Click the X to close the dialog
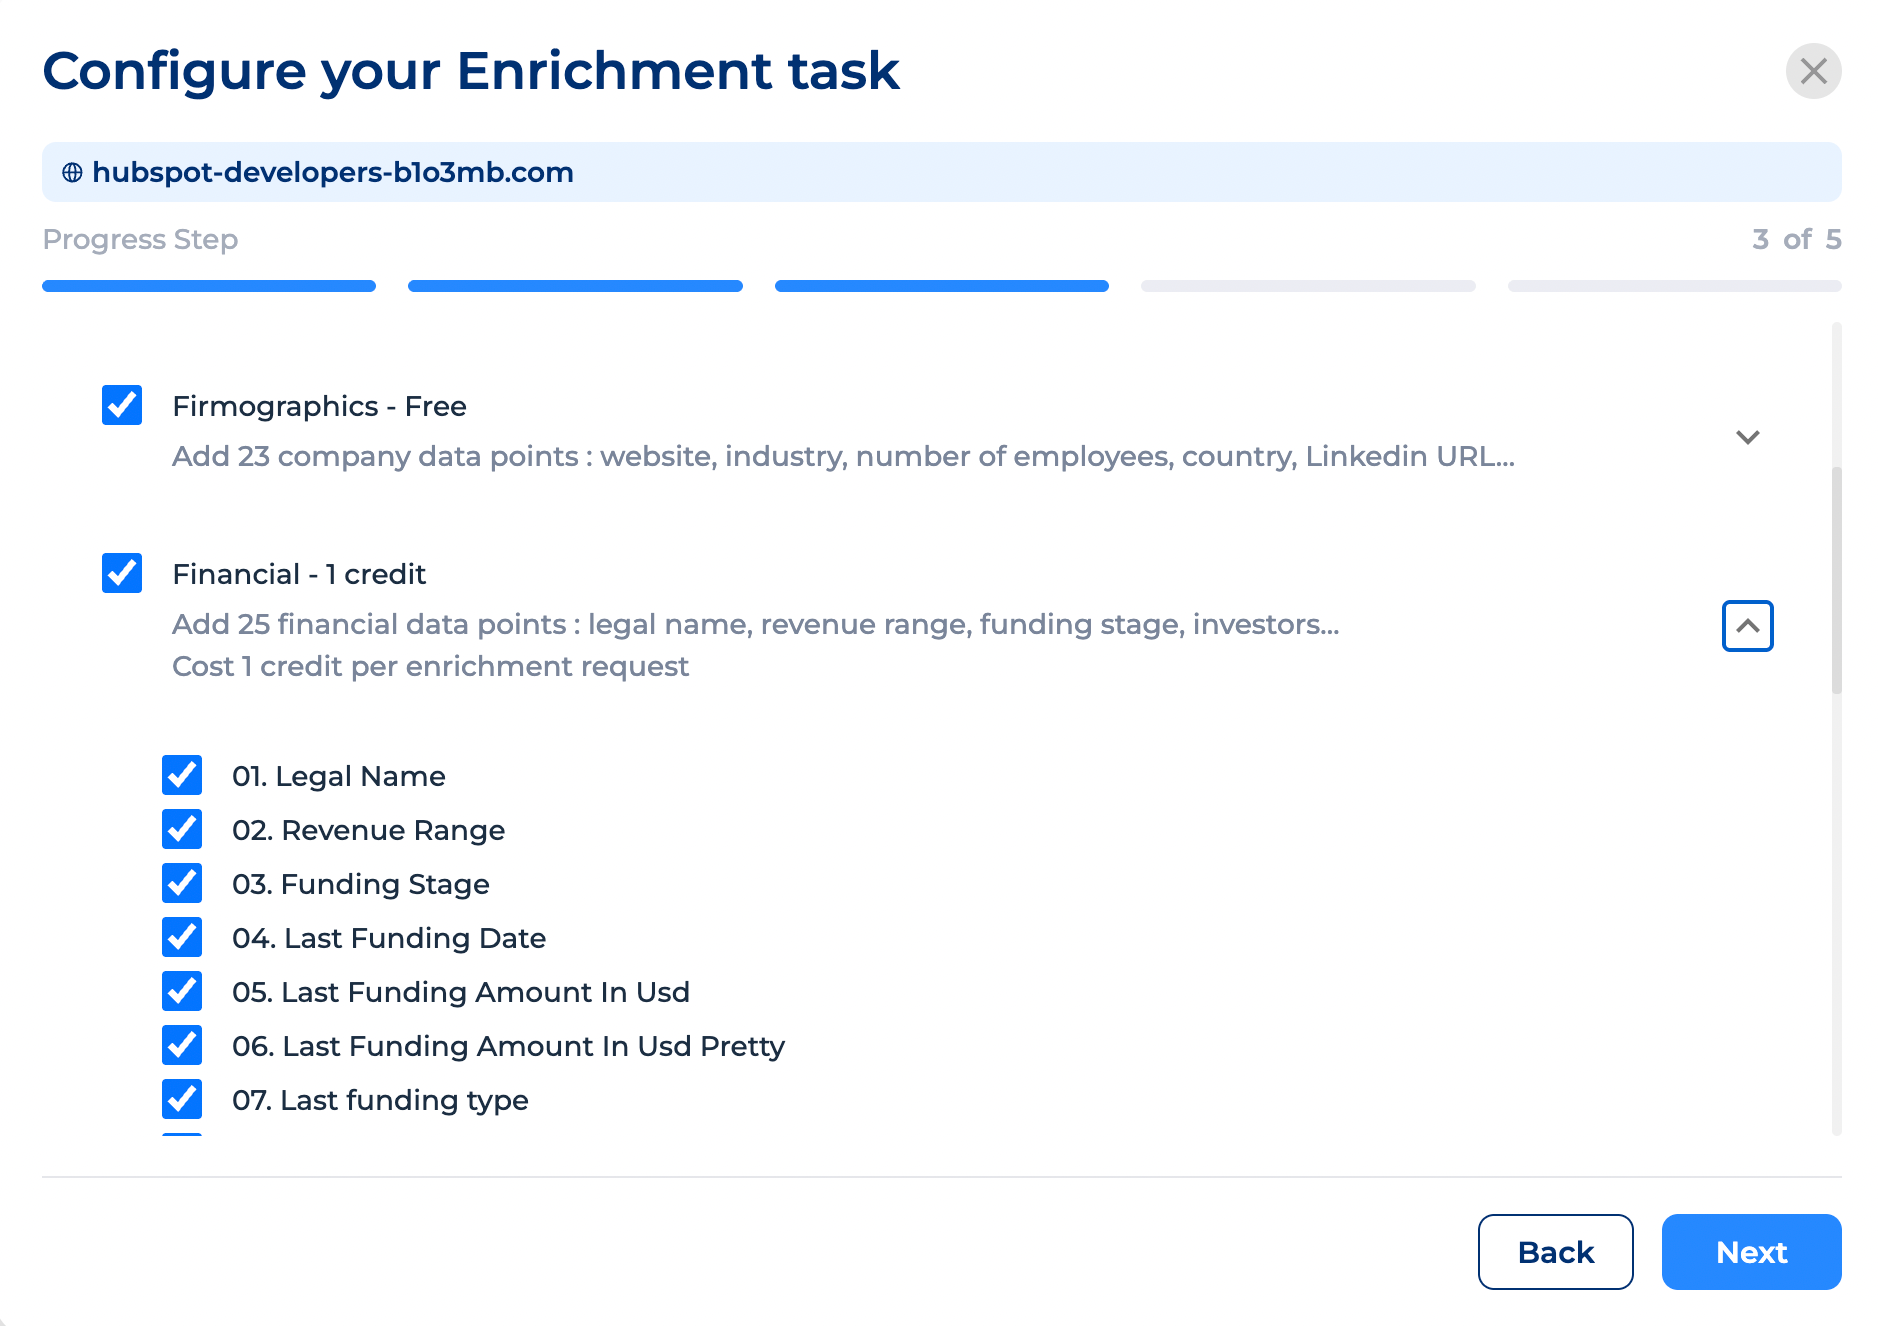The width and height of the screenshot is (1878, 1326). click(x=1813, y=71)
